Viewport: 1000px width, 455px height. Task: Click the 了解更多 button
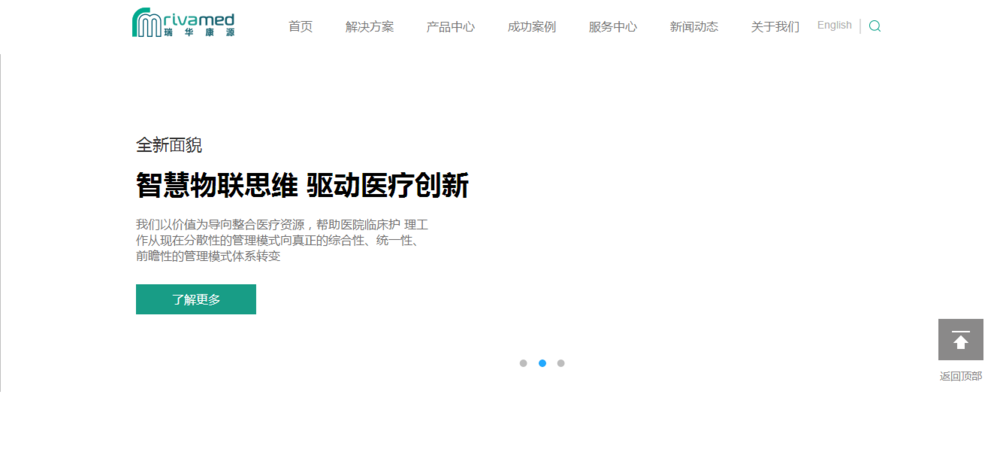[x=196, y=299]
